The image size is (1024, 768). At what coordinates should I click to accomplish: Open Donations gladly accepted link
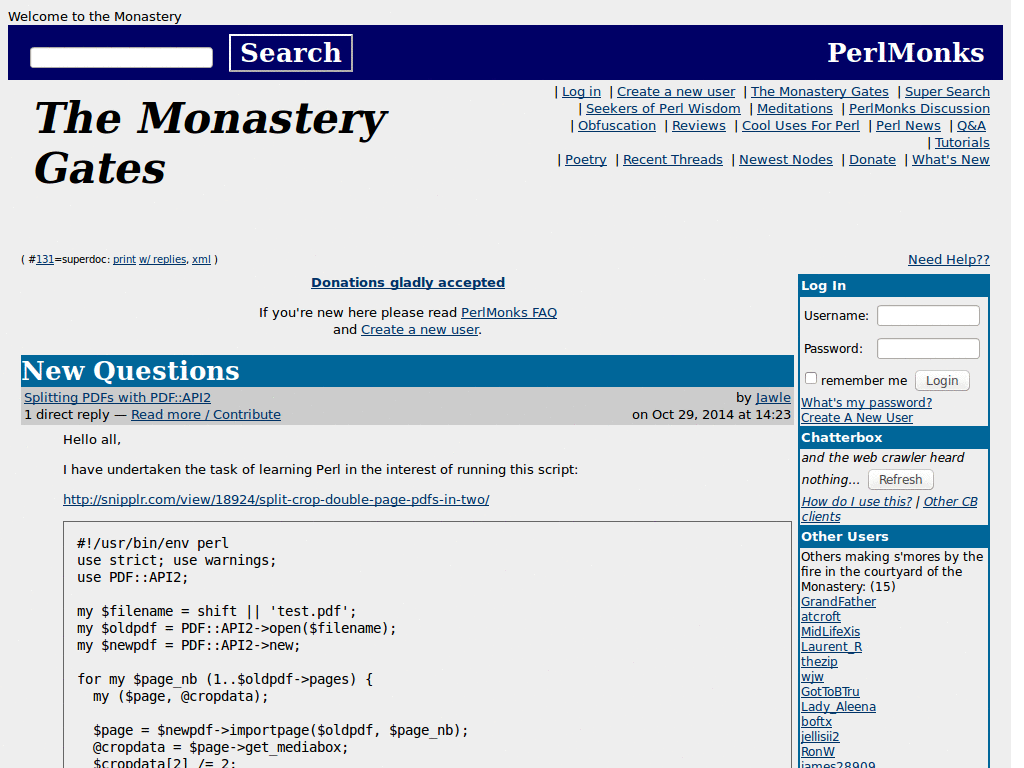(x=408, y=282)
